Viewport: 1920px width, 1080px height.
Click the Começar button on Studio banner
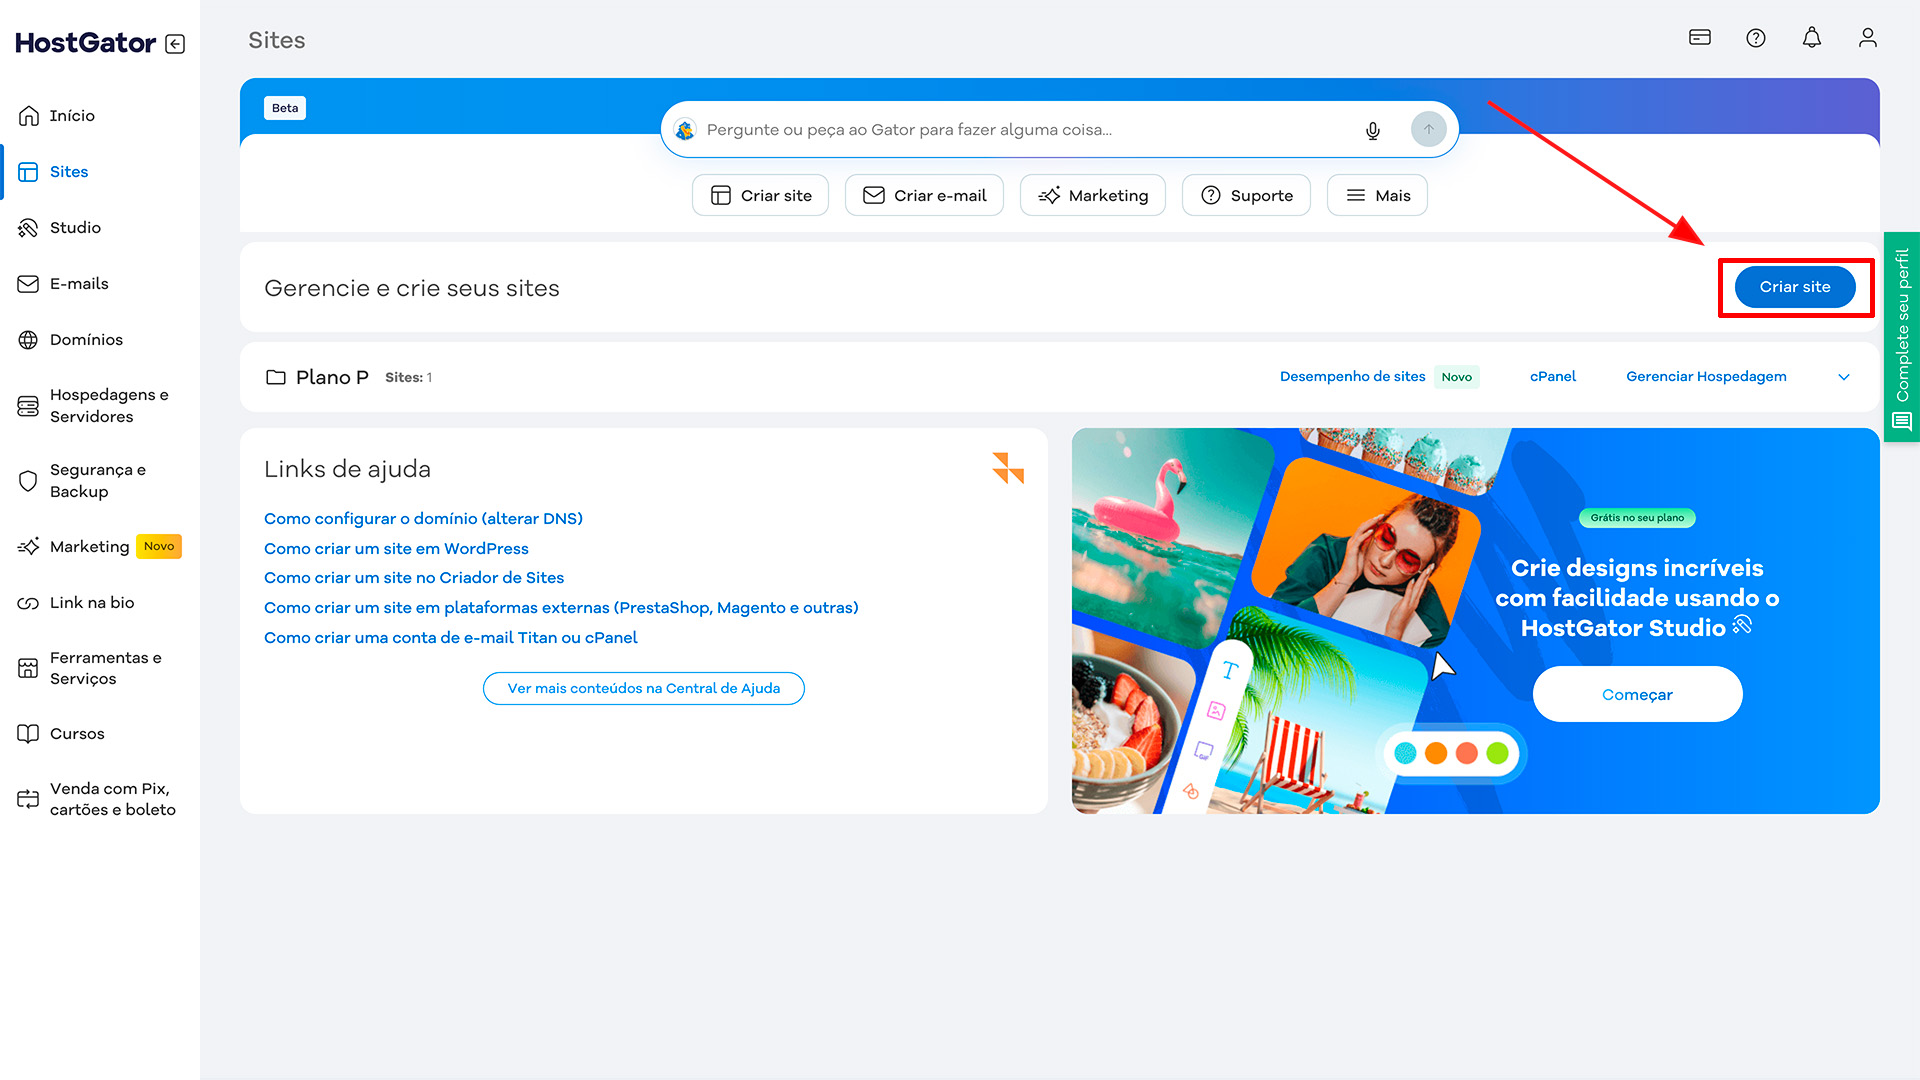click(1637, 695)
